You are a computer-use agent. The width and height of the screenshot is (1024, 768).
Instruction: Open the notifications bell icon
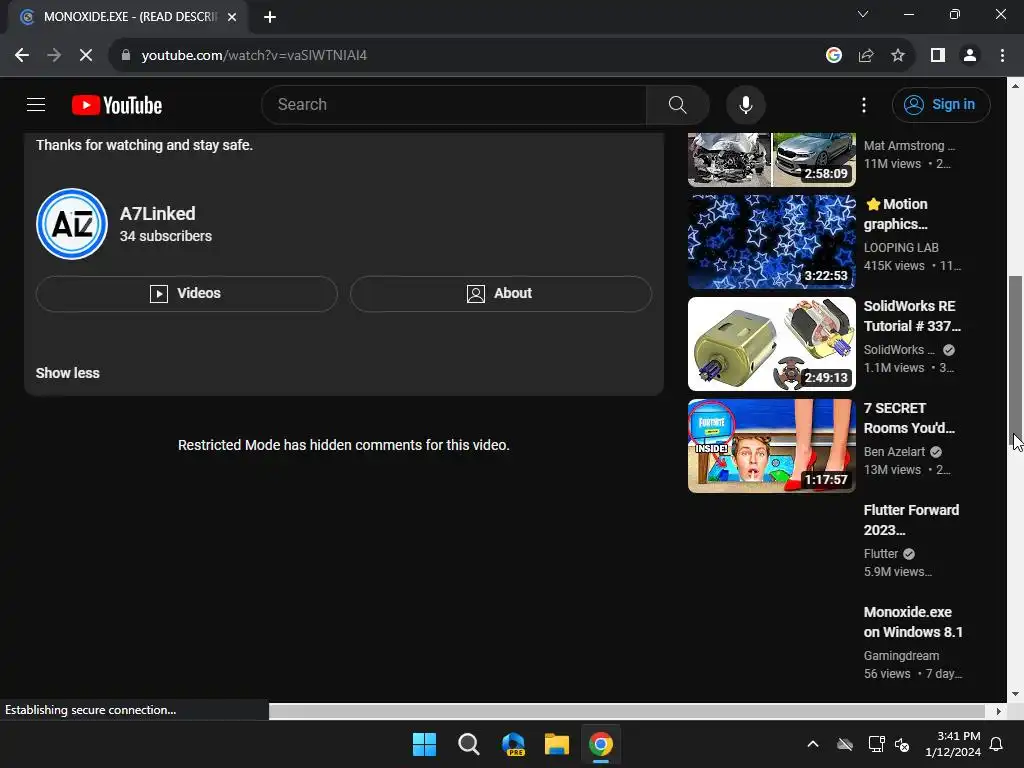[x=997, y=744]
